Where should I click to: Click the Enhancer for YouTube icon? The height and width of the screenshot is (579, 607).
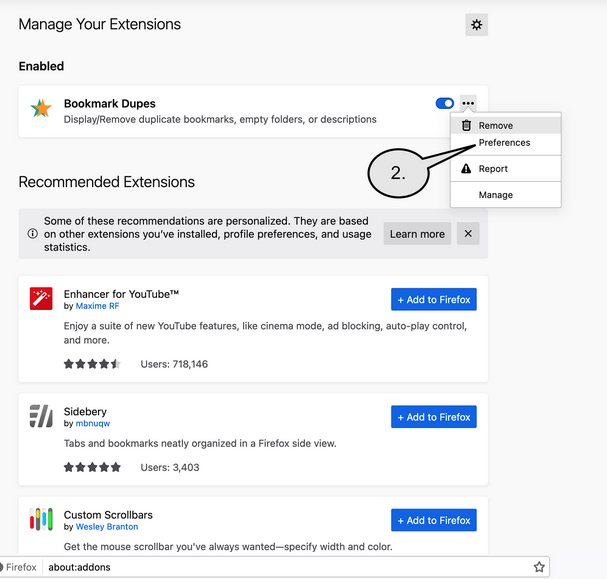(41, 298)
